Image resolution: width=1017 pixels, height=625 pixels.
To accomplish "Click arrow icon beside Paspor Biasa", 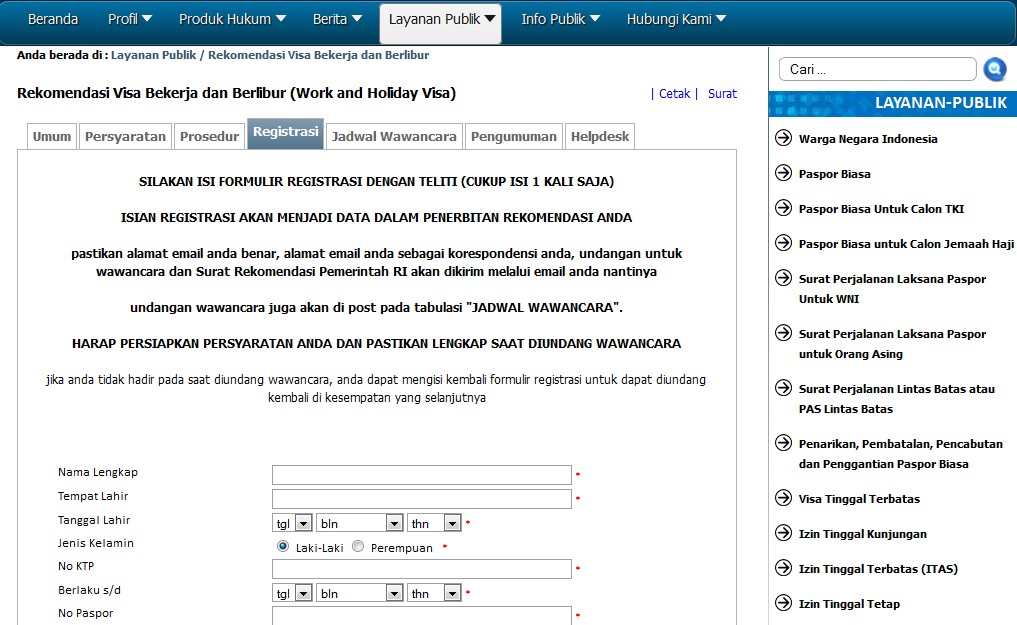I will (784, 172).
